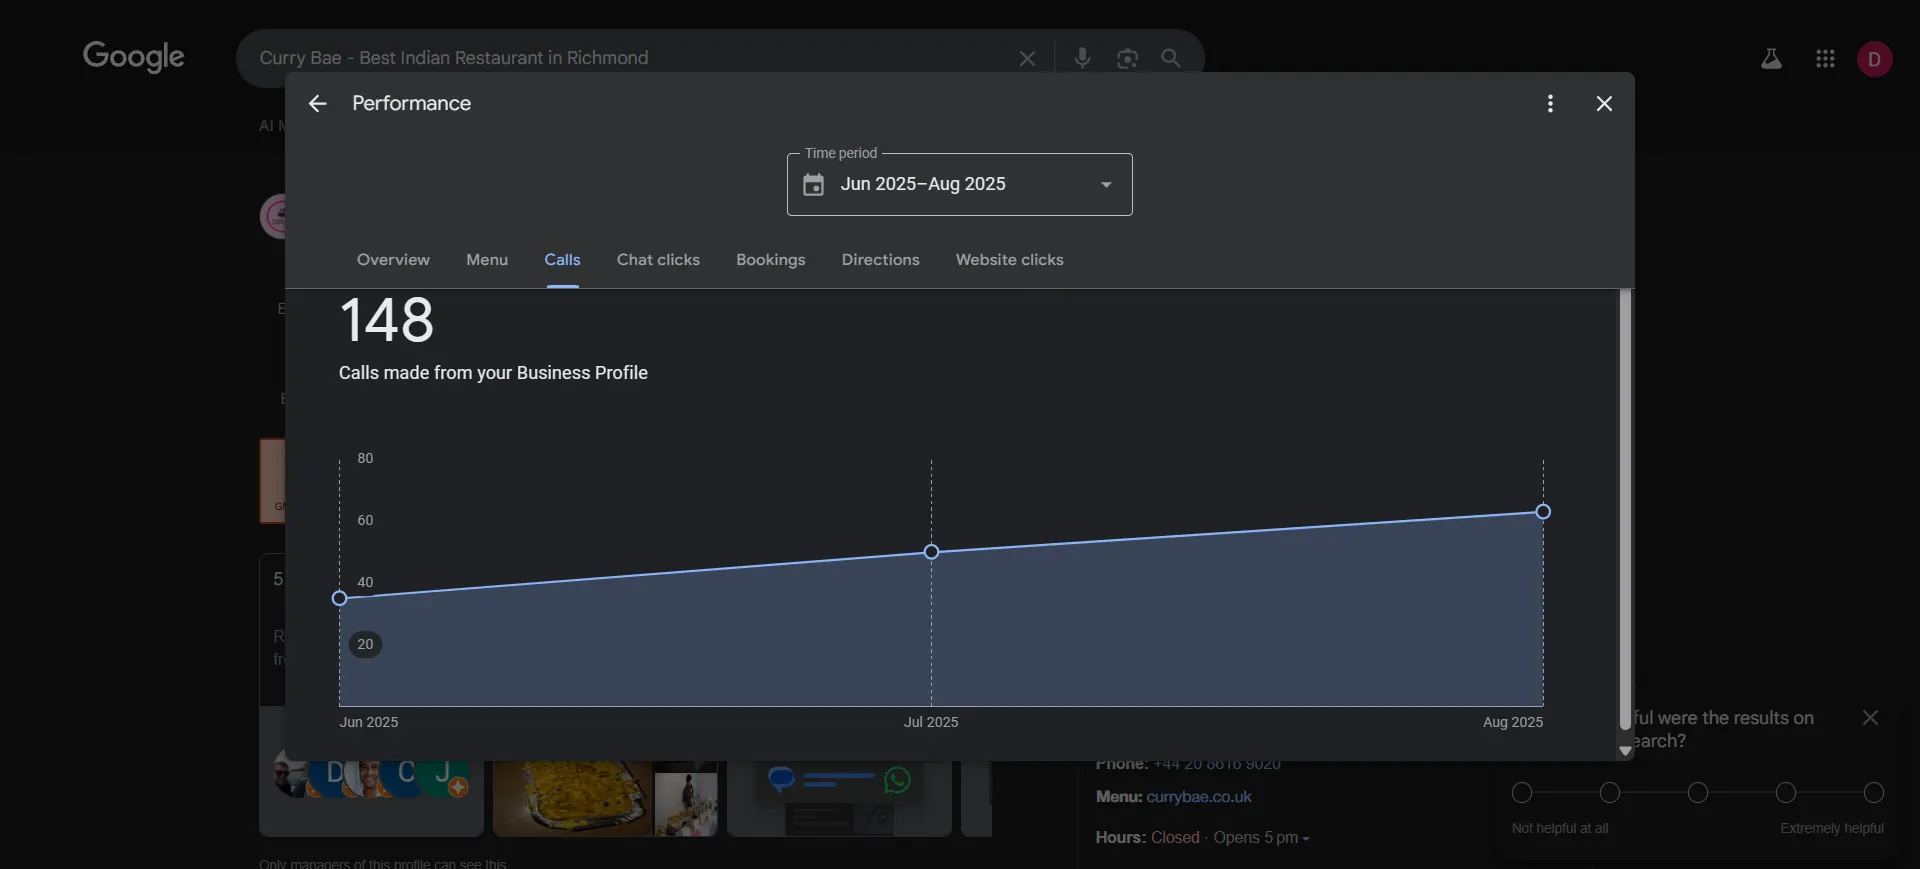Expand the Time period dropdown
The width and height of the screenshot is (1920, 869).
(x=1106, y=185)
